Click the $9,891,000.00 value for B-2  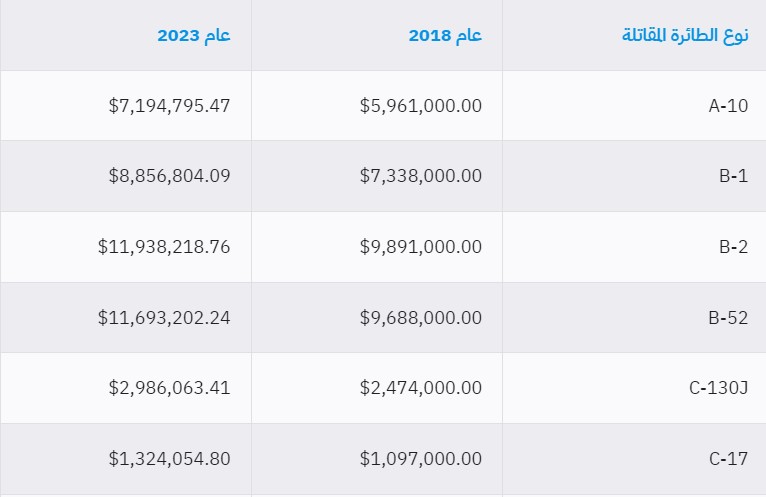[x=421, y=247]
